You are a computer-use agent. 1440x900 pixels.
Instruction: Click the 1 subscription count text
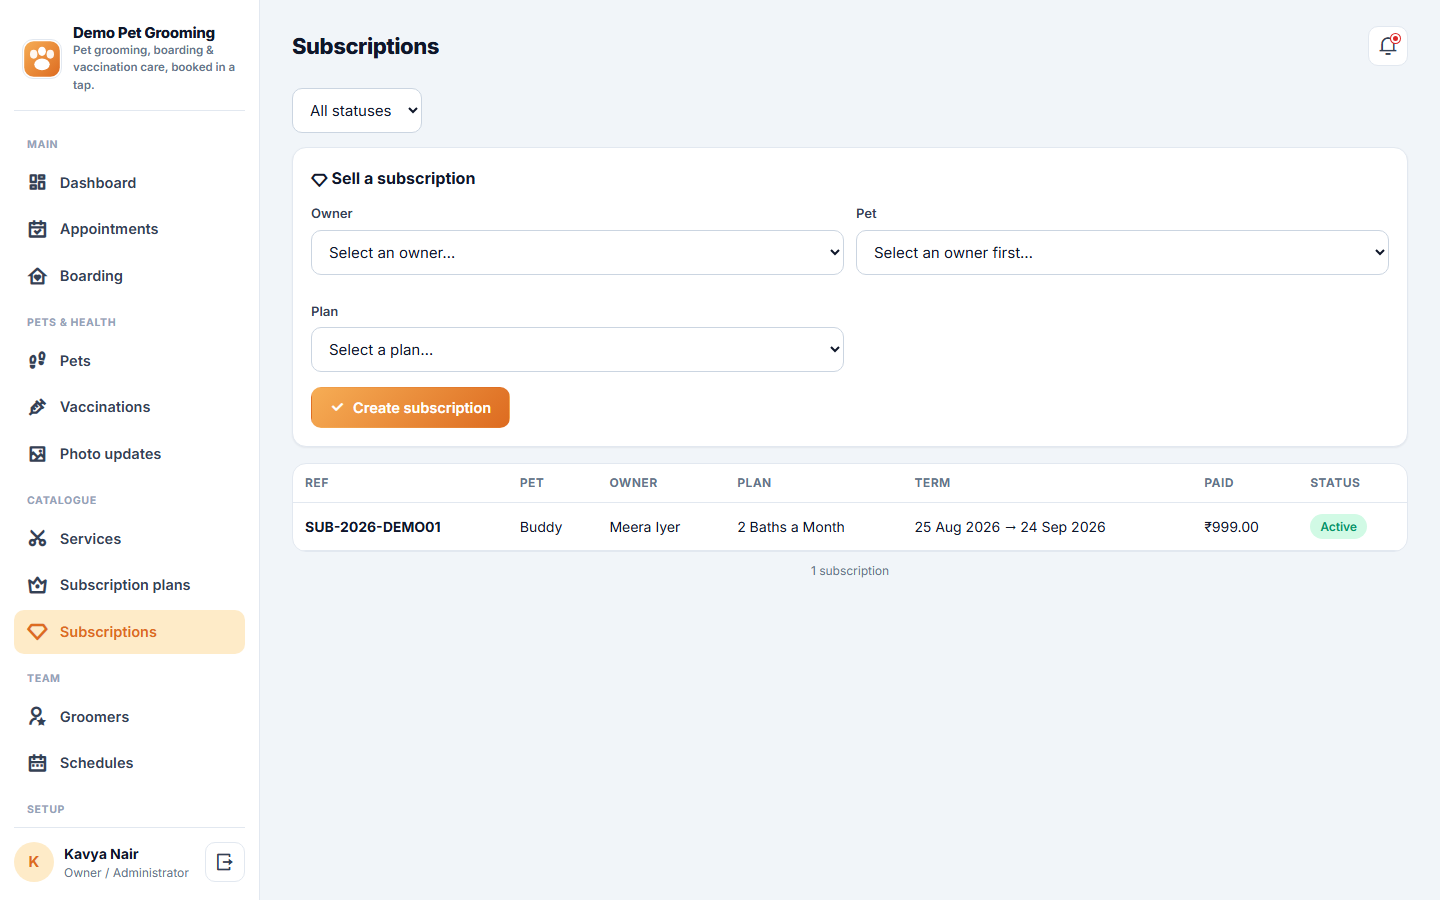point(850,571)
